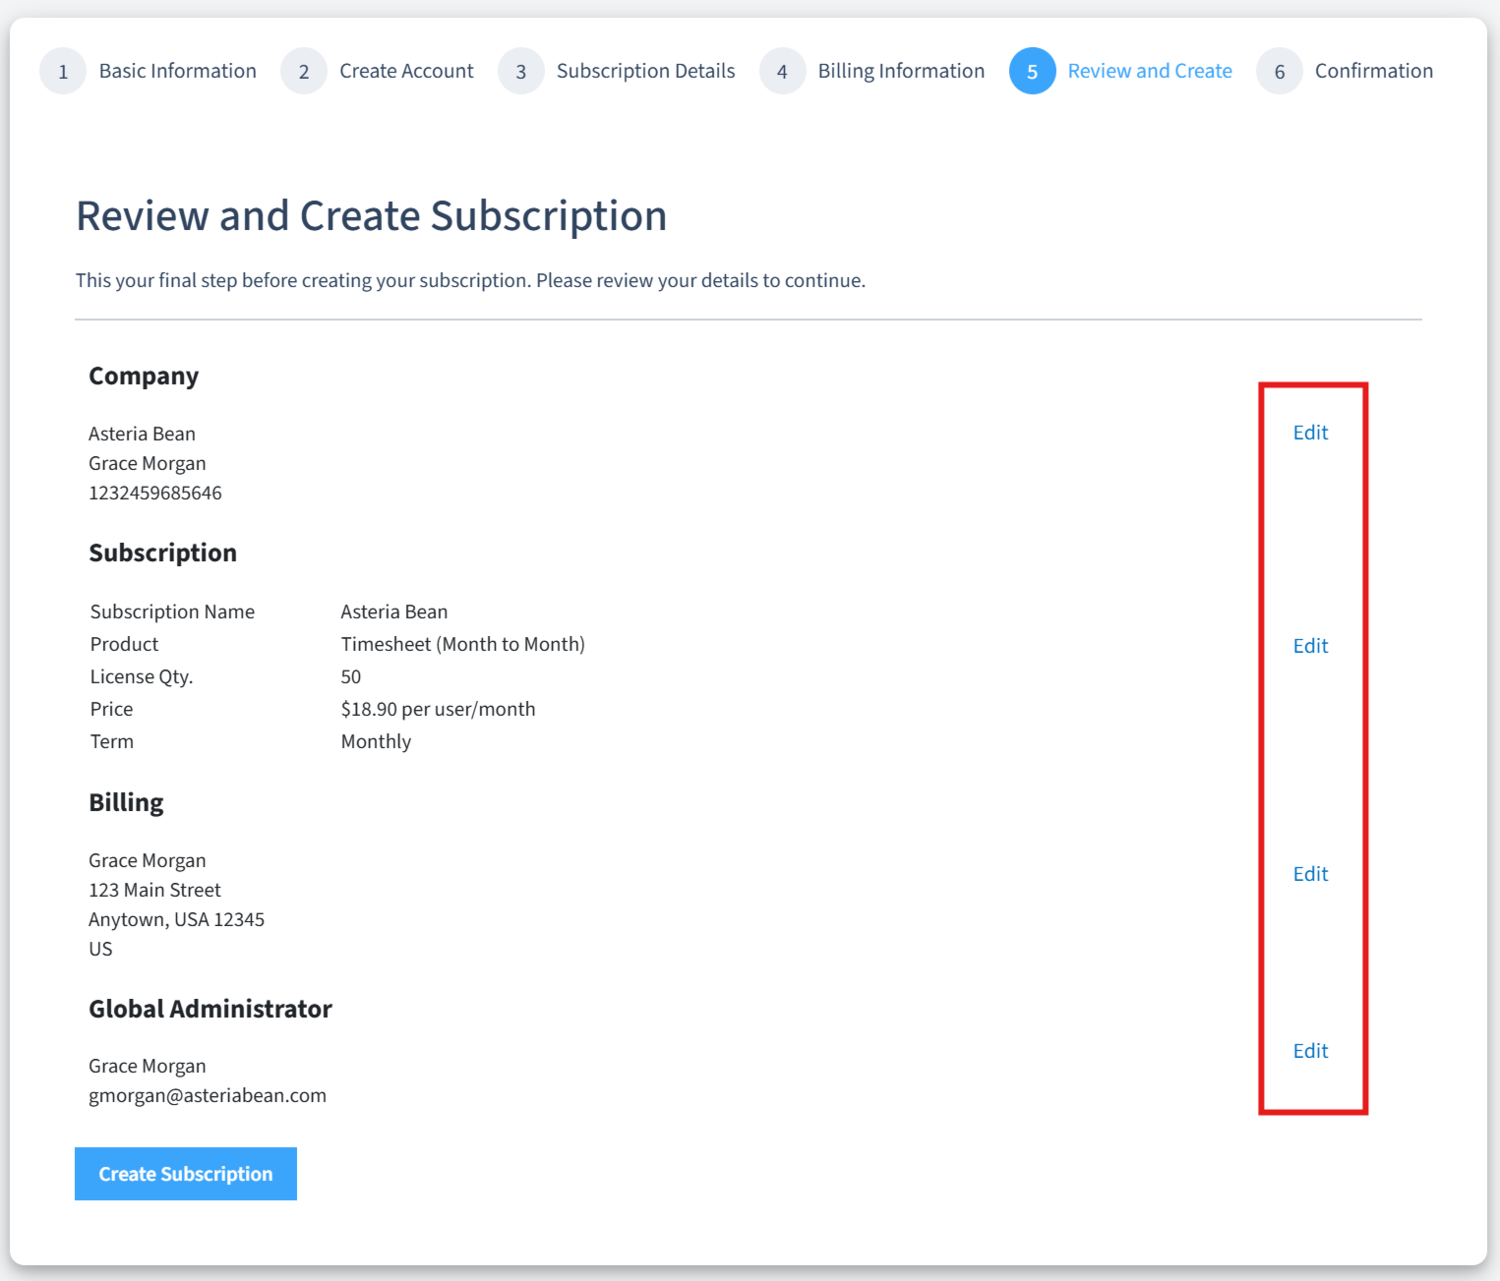The width and height of the screenshot is (1500, 1281).
Task: Click the step 2 number circle
Action: click(304, 72)
